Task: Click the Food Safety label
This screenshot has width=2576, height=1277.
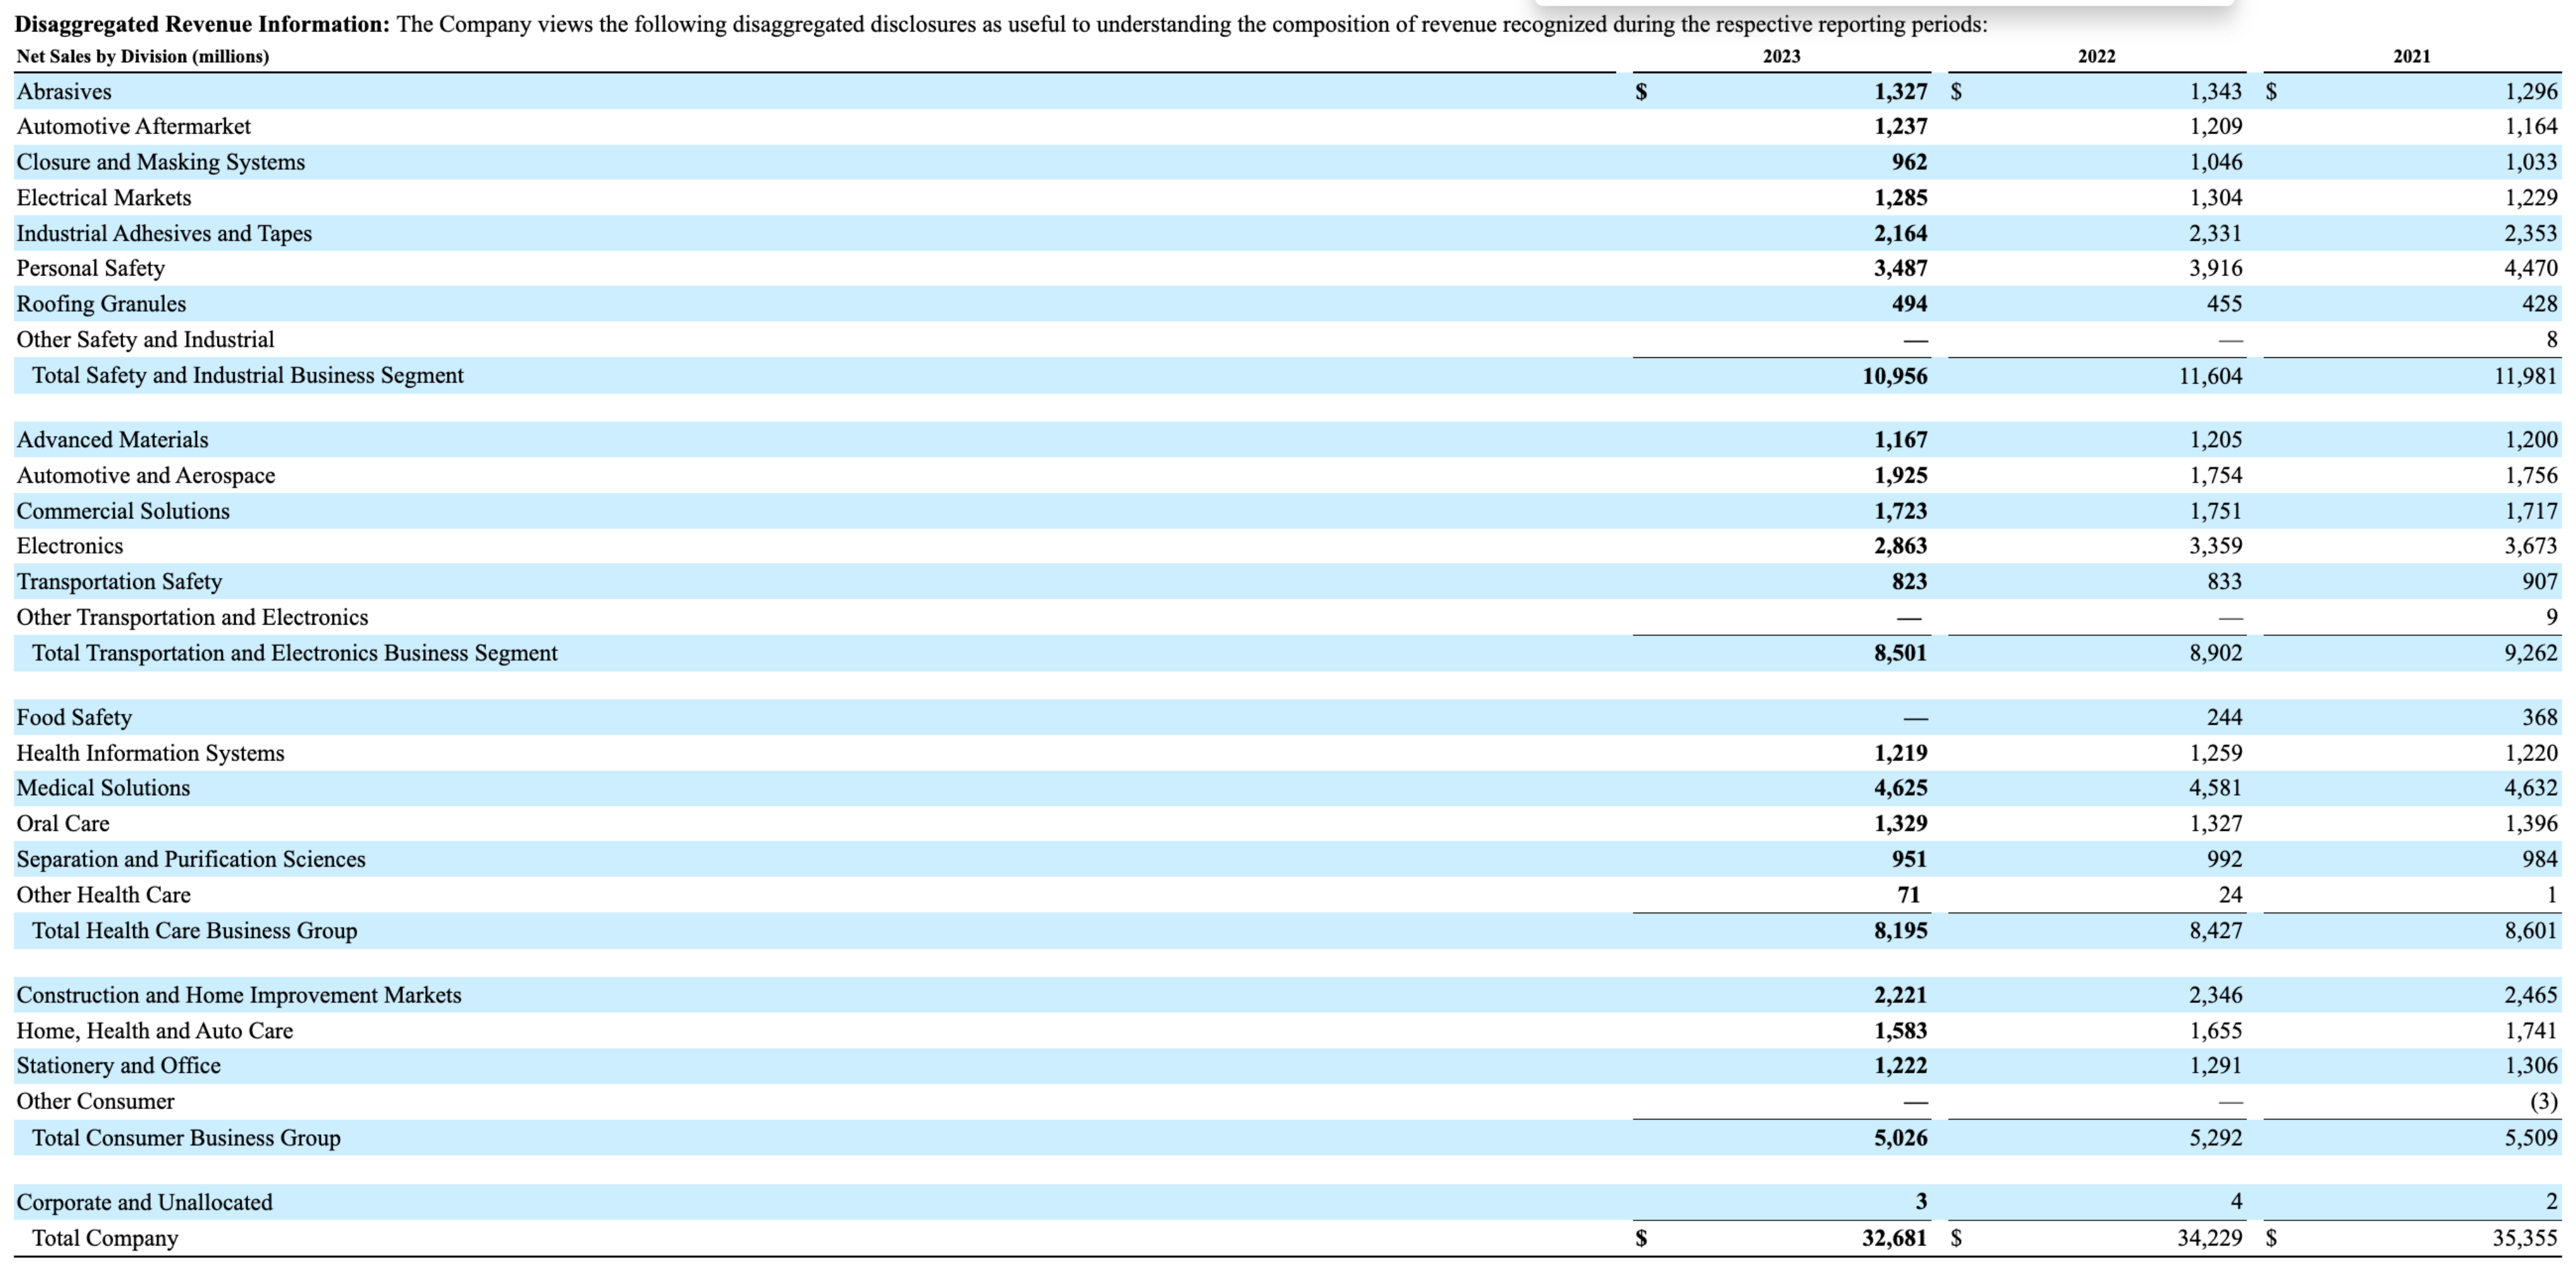Action: (74, 717)
